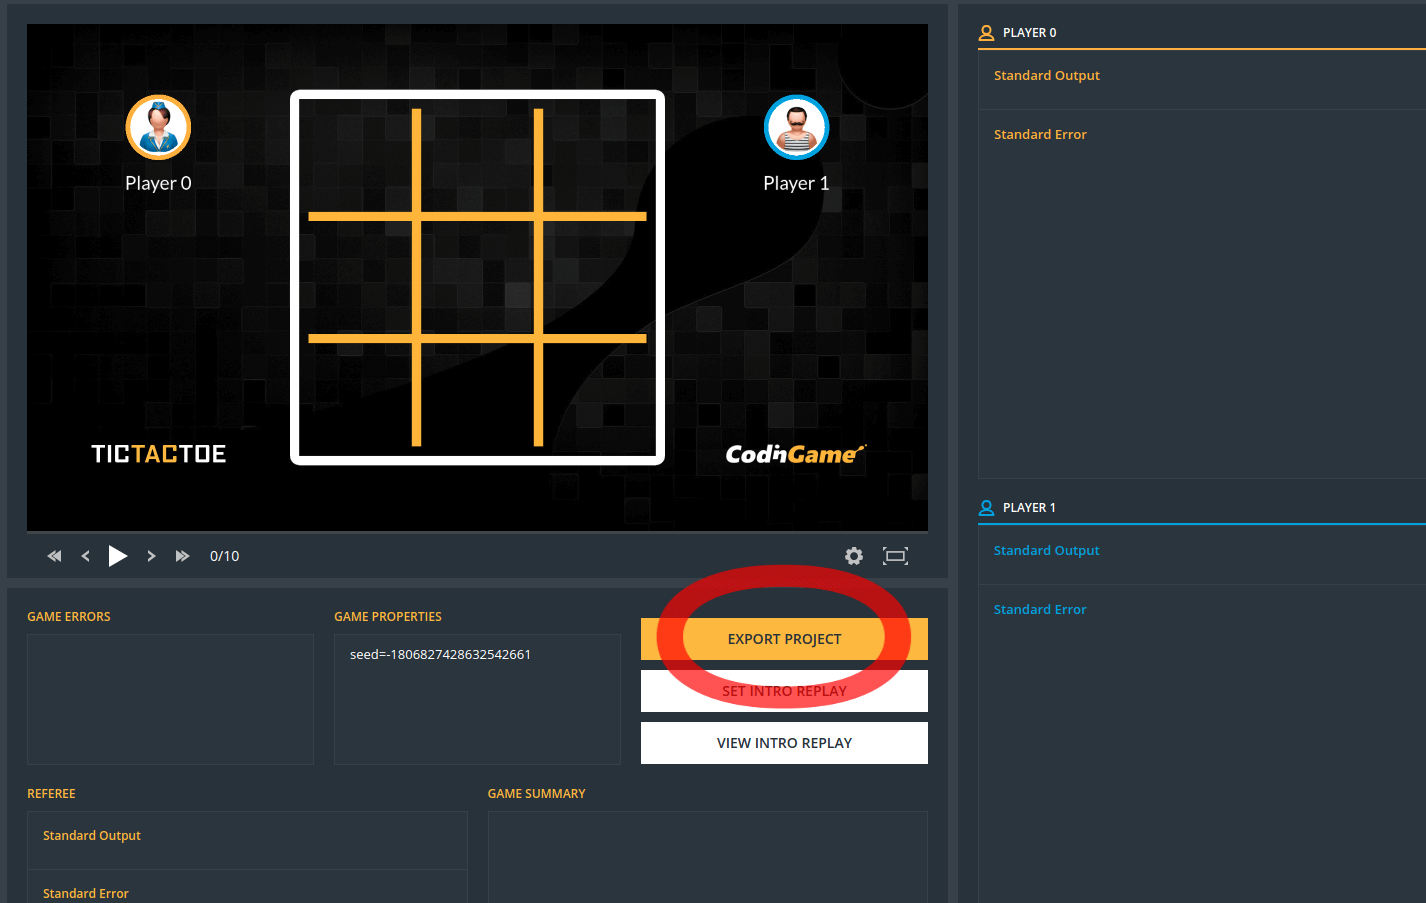Screen dimensions: 1426x903
Task: Open the viewer settings gear
Action: point(853,556)
